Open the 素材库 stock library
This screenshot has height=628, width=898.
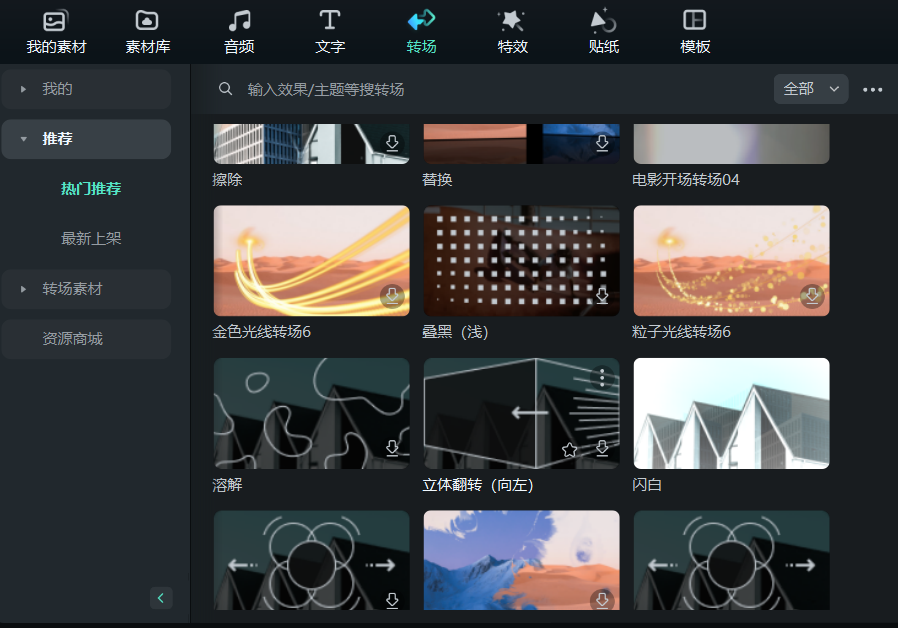click(x=147, y=32)
